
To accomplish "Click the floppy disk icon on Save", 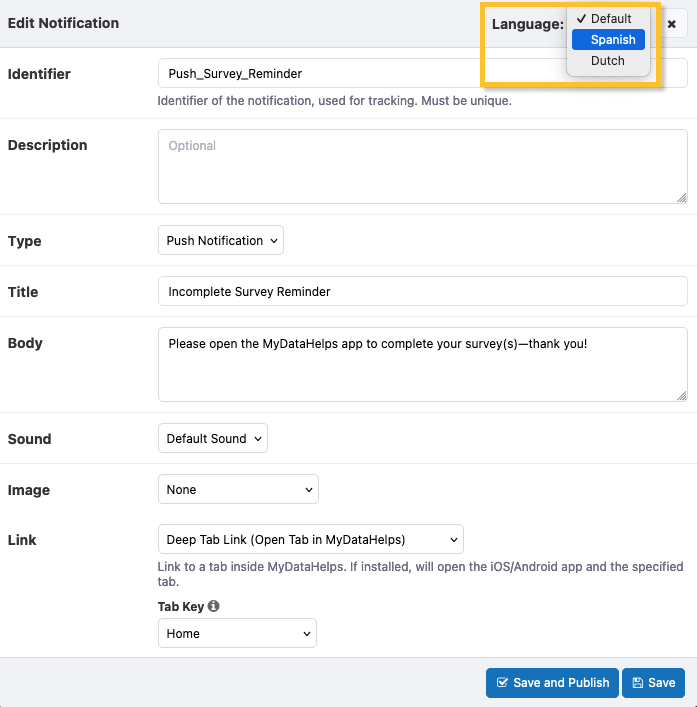I will pos(637,683).
